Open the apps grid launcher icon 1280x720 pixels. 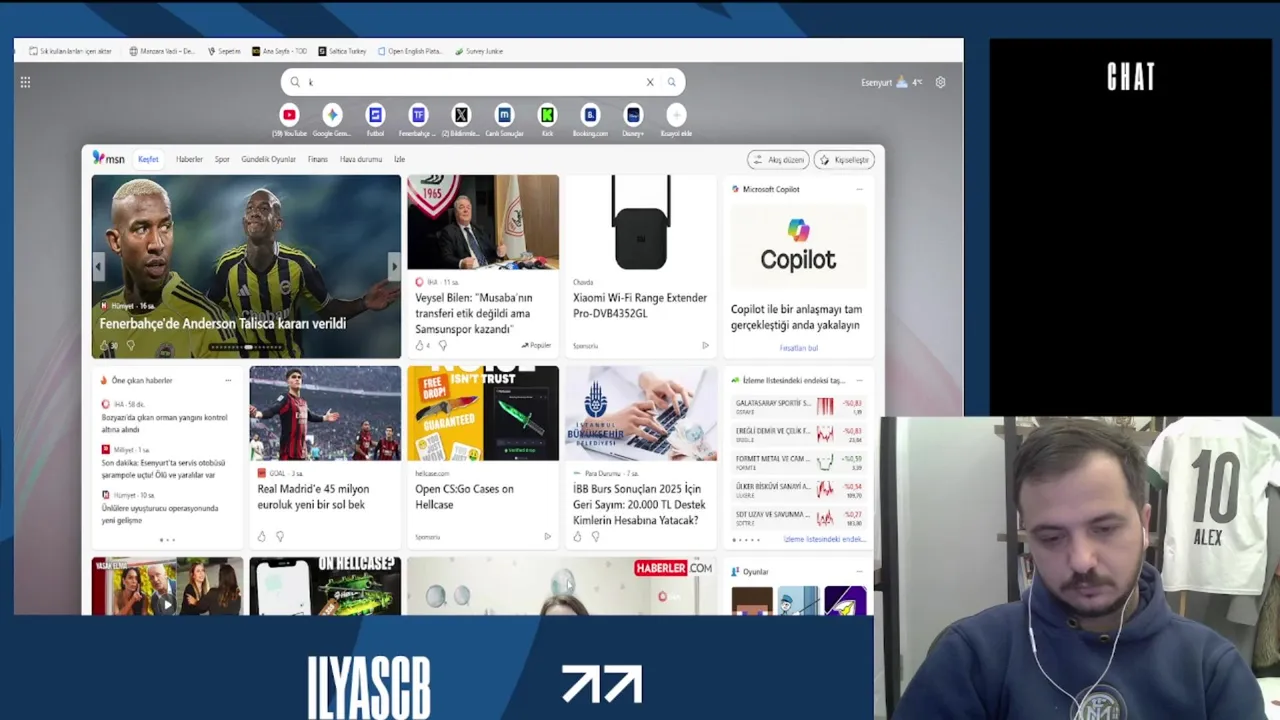click(x=25, y=82)
